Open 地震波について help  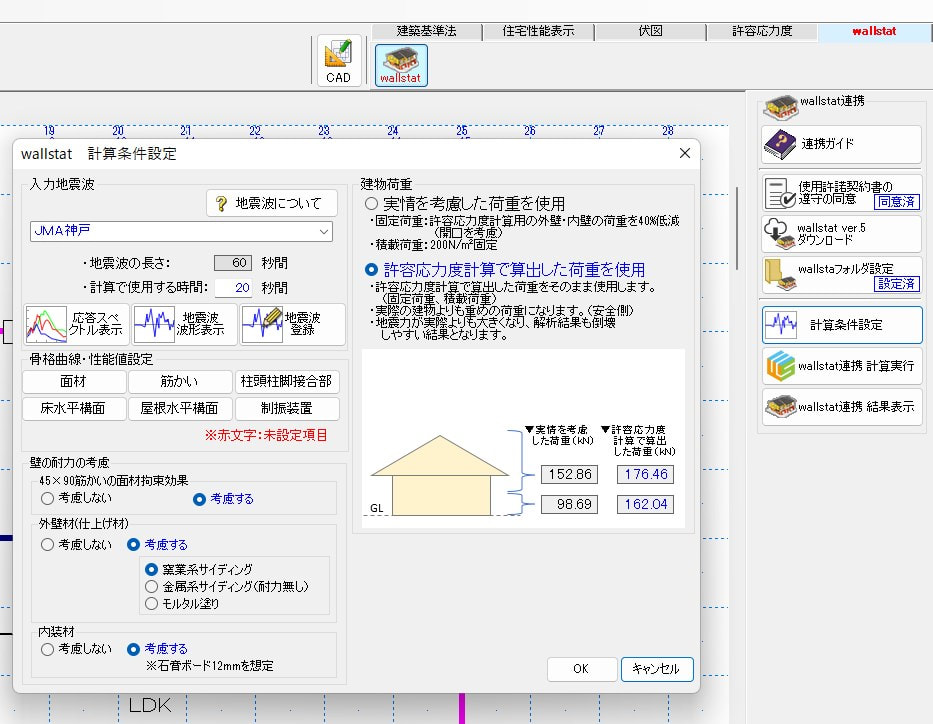[272, 203]
